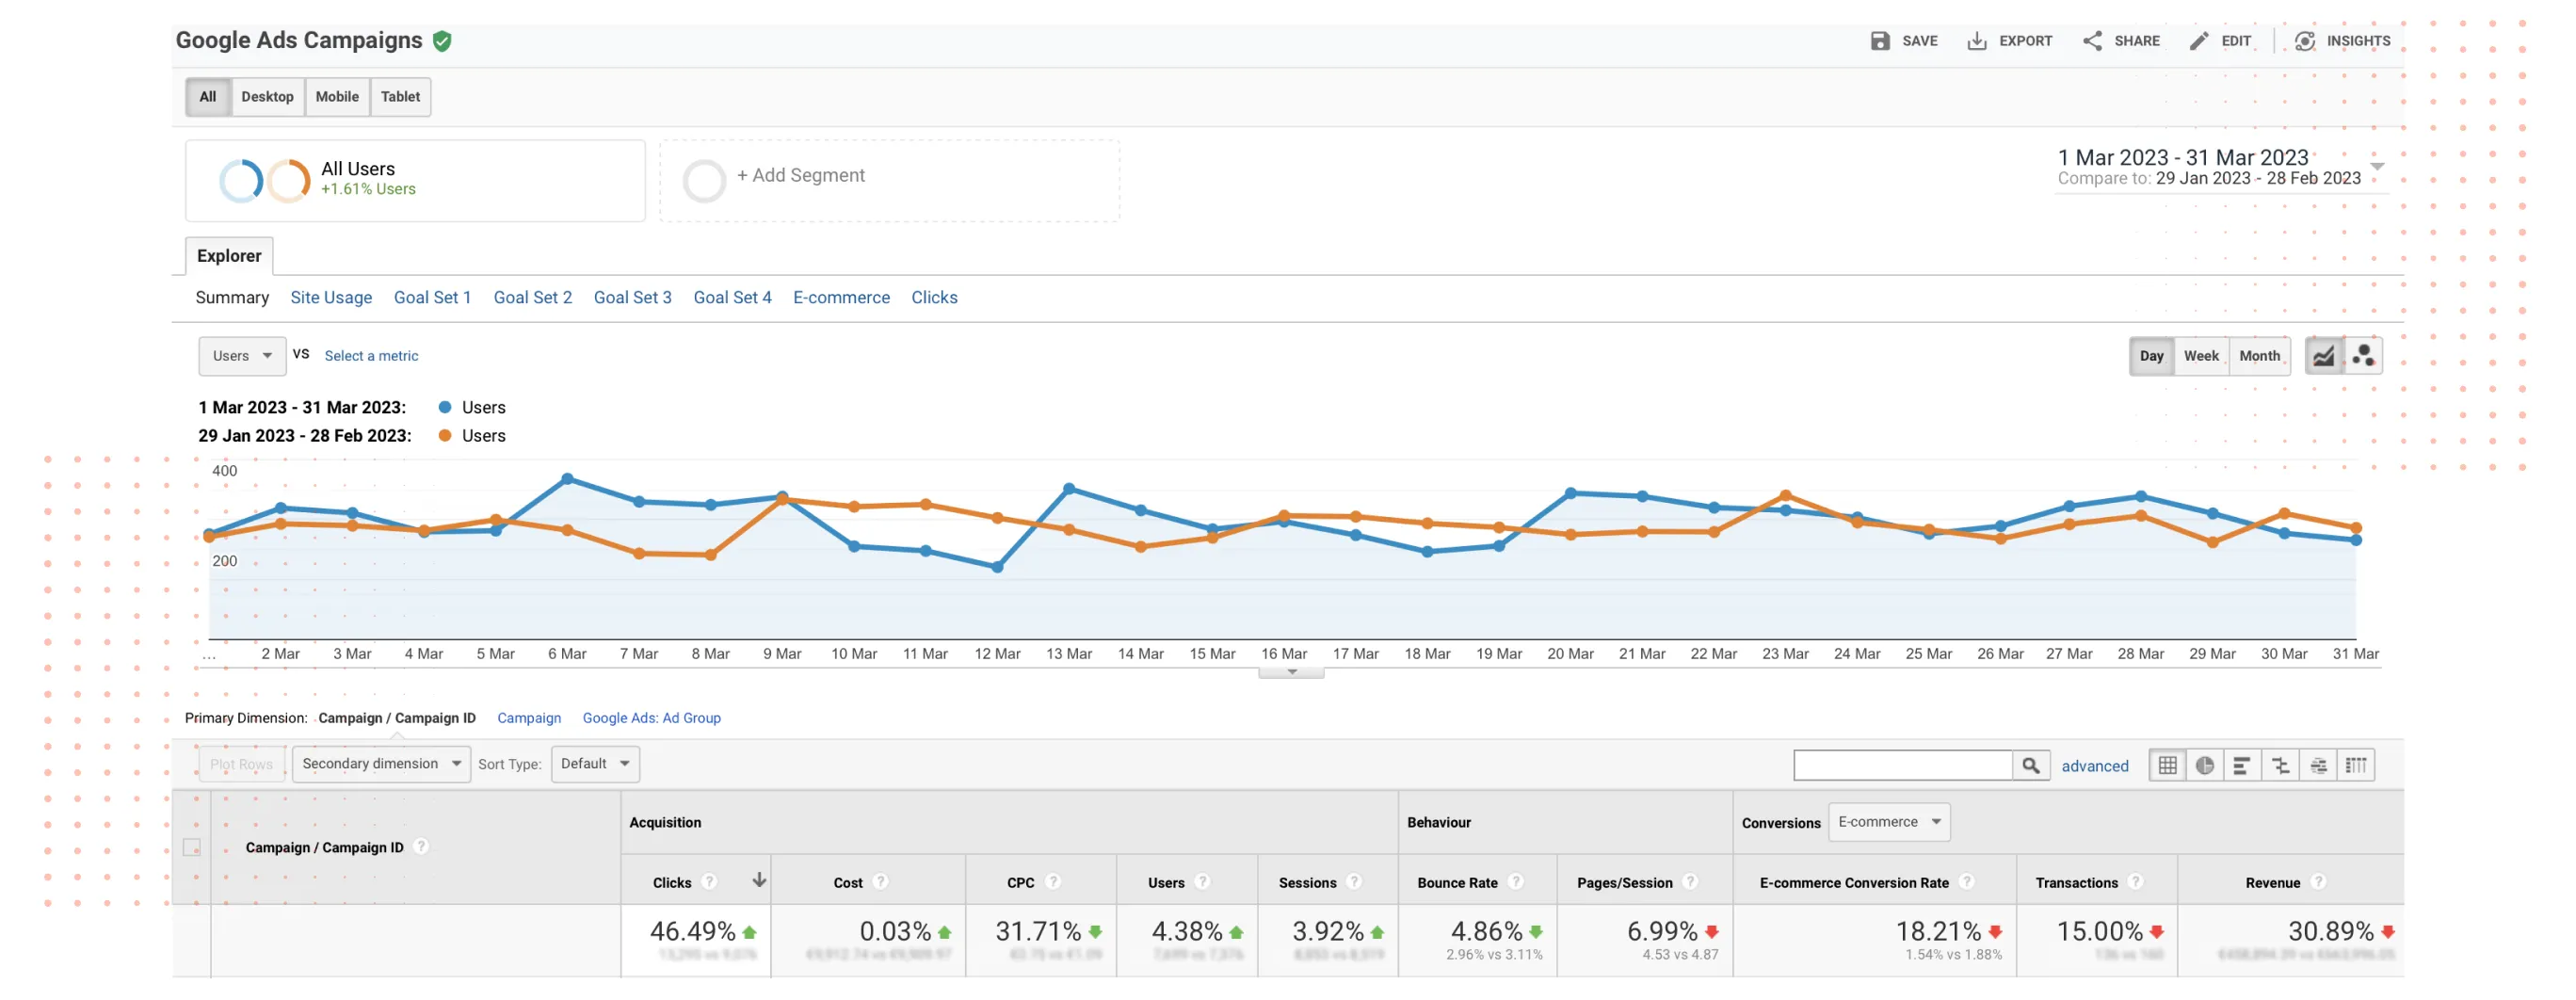This screenshot has height=1000, width=2576.
Task: Tick the select-all checkbox in table header
Action: pyautogui.click(x=192, y=848)
